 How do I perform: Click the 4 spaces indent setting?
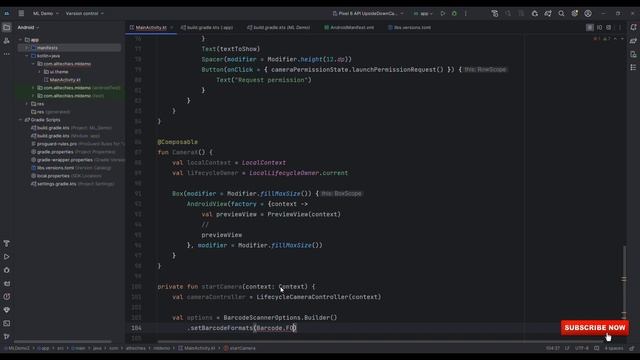pos(614,349)
